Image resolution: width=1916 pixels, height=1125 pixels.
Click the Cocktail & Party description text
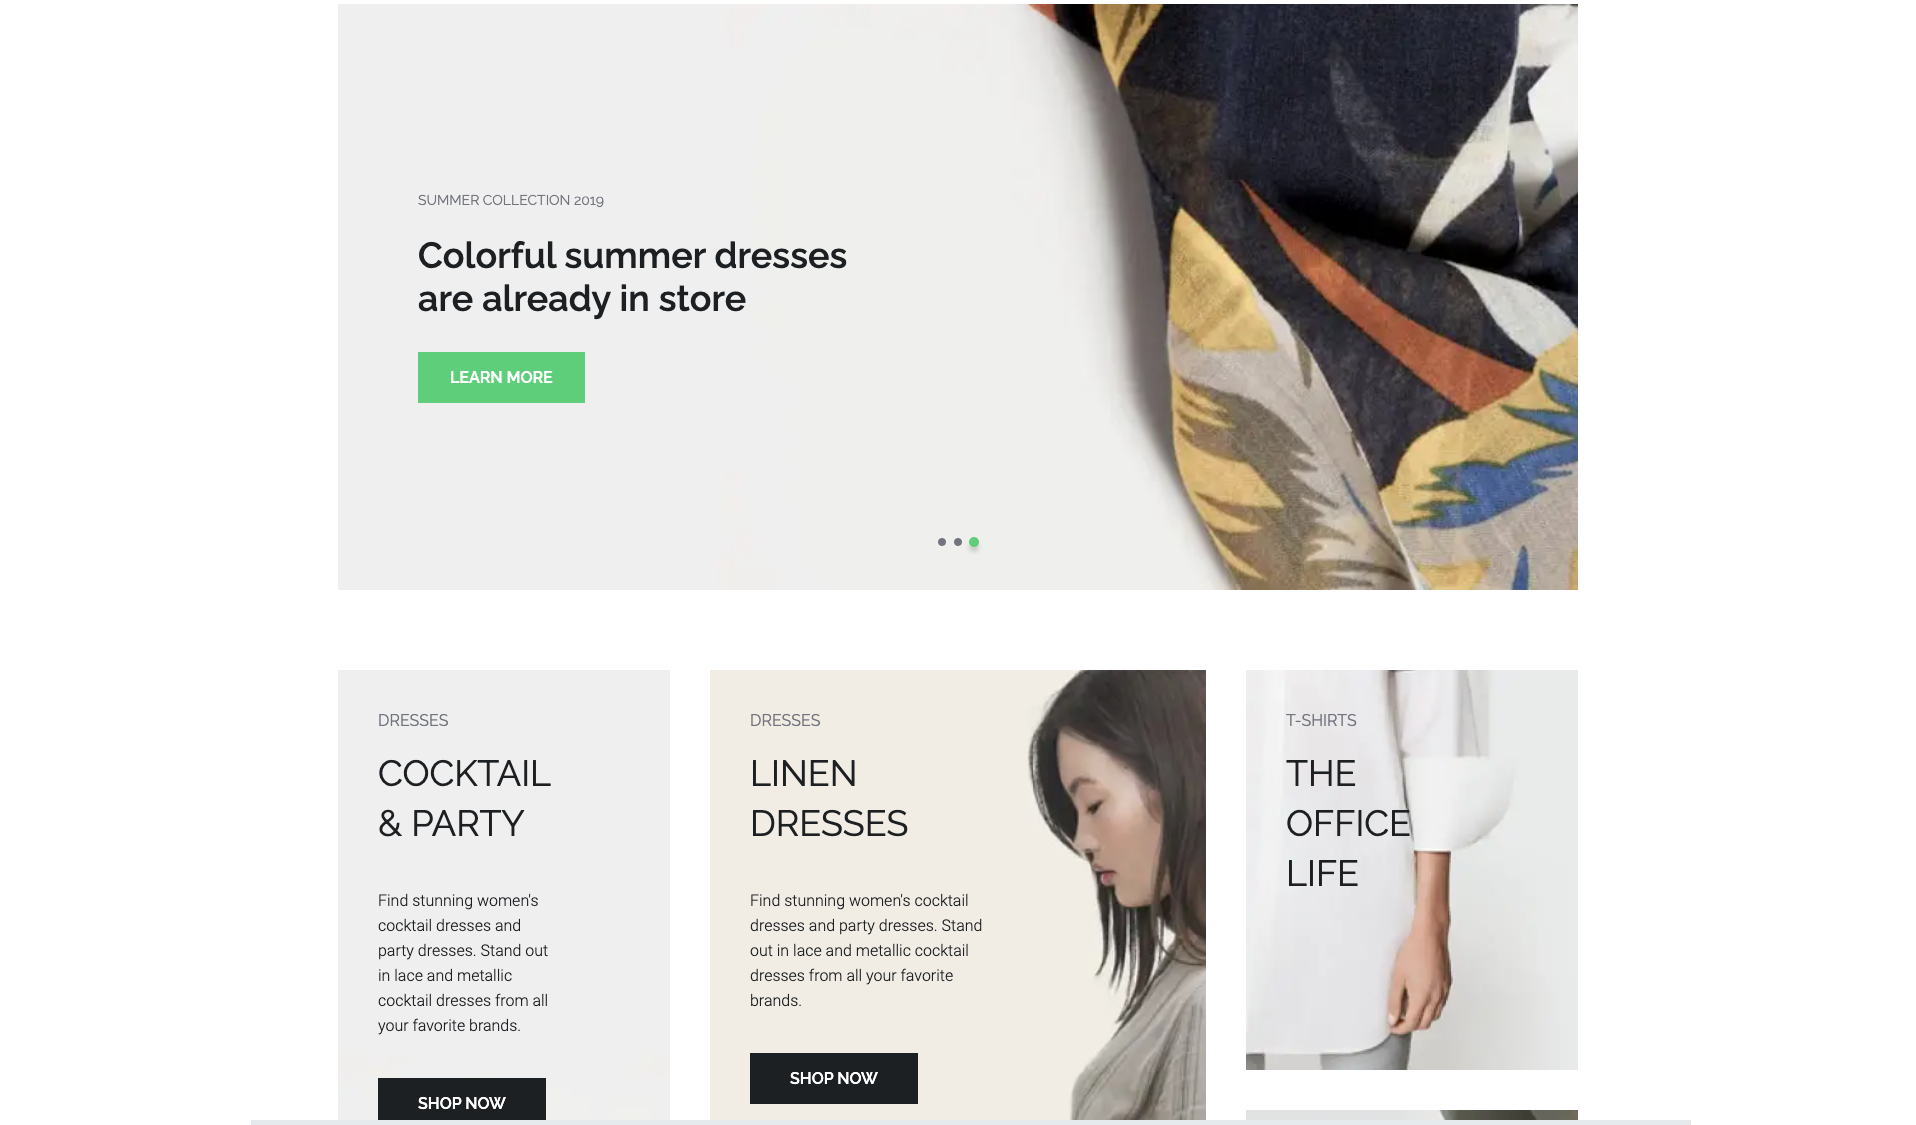(x=463, y=963)
